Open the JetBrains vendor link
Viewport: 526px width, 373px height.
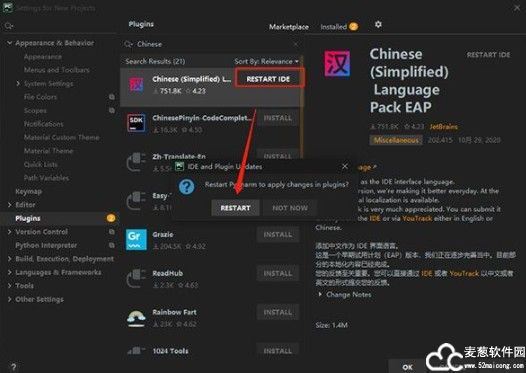pos(443,127)
